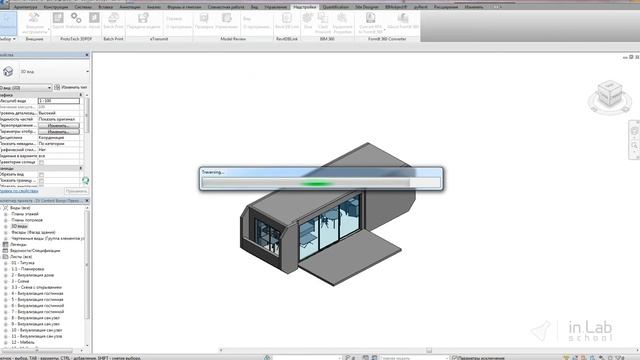Click the 3D view house icon in Properties
The width and height of the screenshot is (640, 360).
(8, 71)
